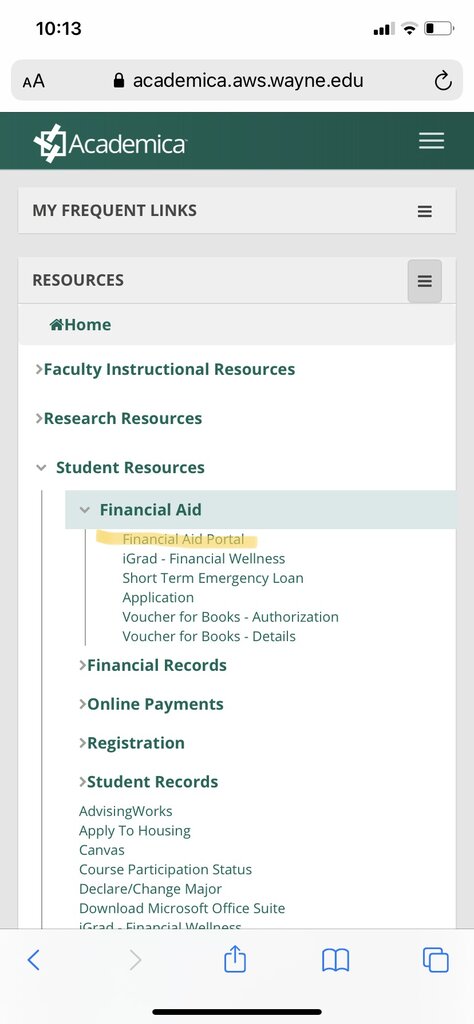This screenshot has width=474, height=1024.
Task: Toggle the Resources panel menu icon
Action: (425, 281)
